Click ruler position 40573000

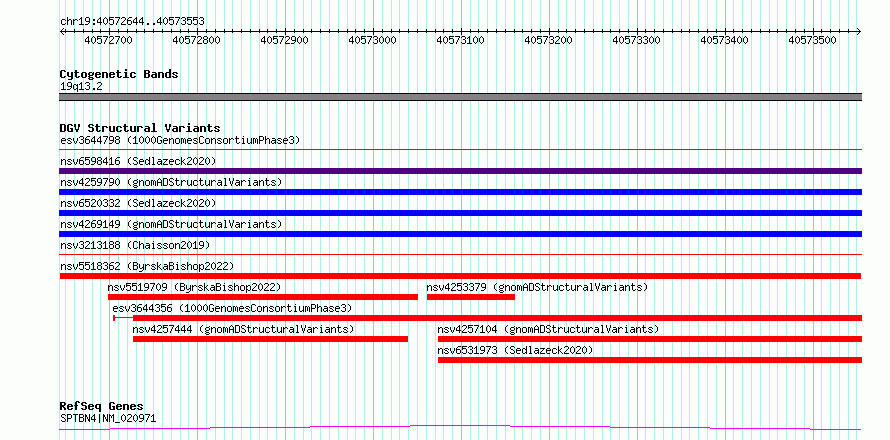tap(372, 40)
